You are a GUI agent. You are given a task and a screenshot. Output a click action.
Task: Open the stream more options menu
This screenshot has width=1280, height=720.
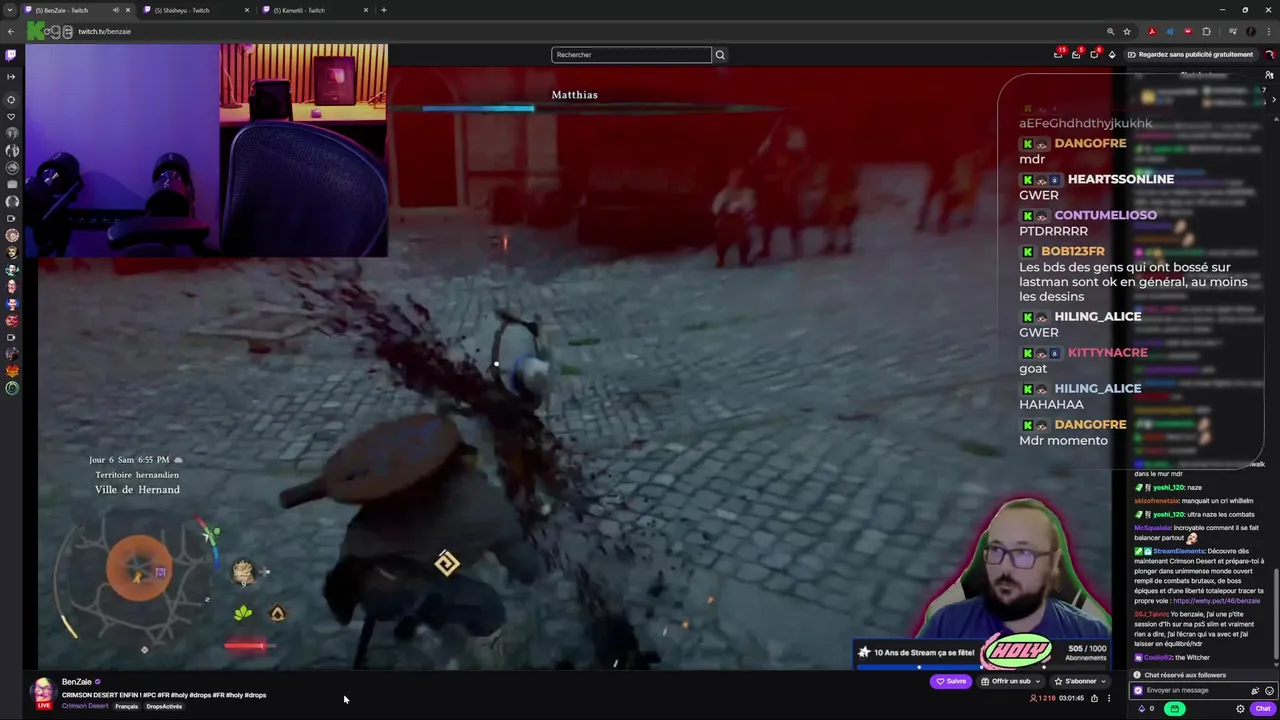1108,698
